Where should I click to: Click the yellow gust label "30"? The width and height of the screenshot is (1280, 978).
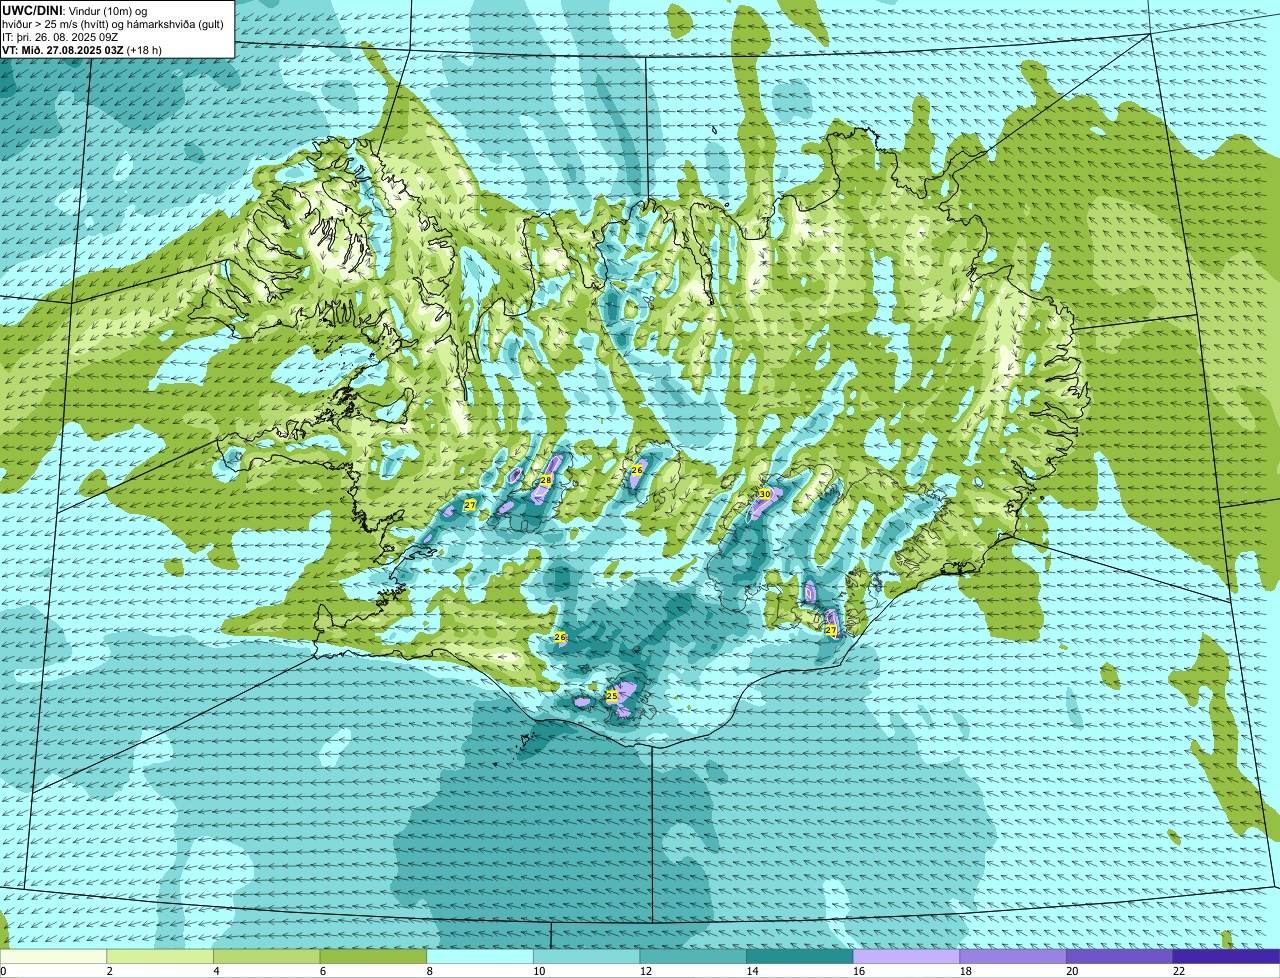tap(765, 494)
